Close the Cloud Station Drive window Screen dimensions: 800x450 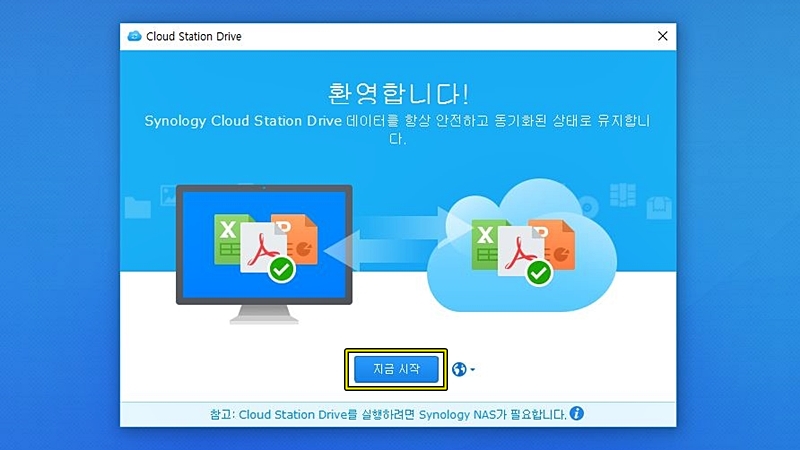point(662,36)
